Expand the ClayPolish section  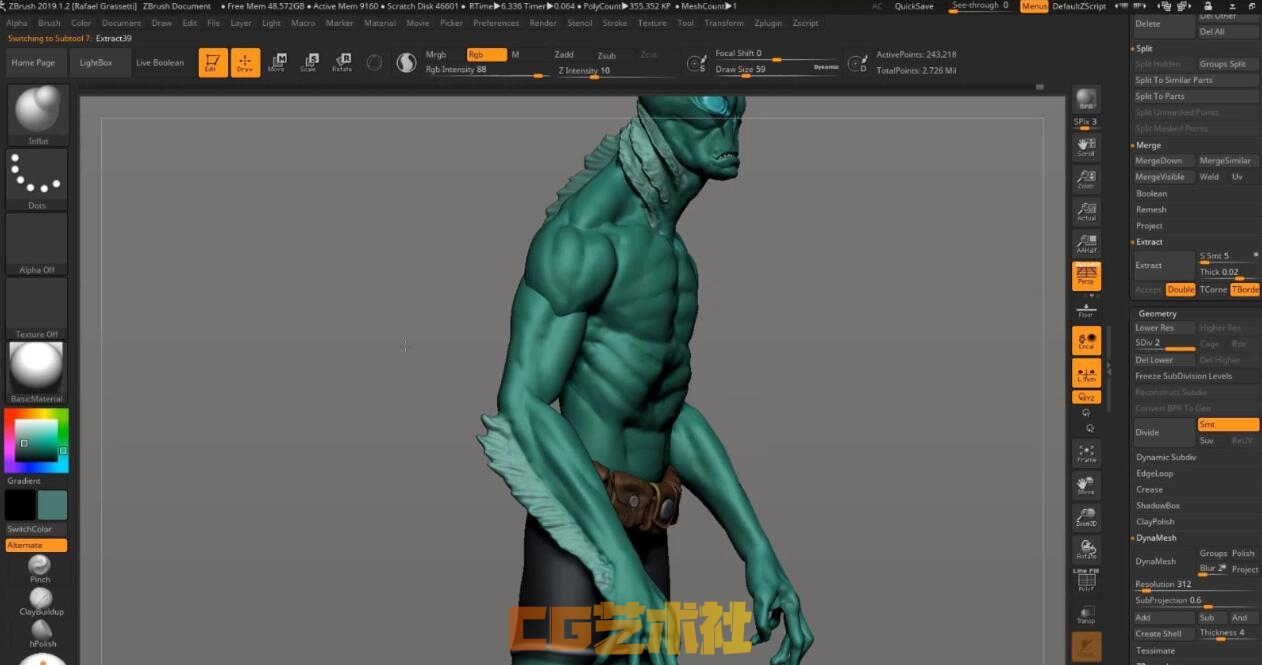click(x=1155, y=522)
